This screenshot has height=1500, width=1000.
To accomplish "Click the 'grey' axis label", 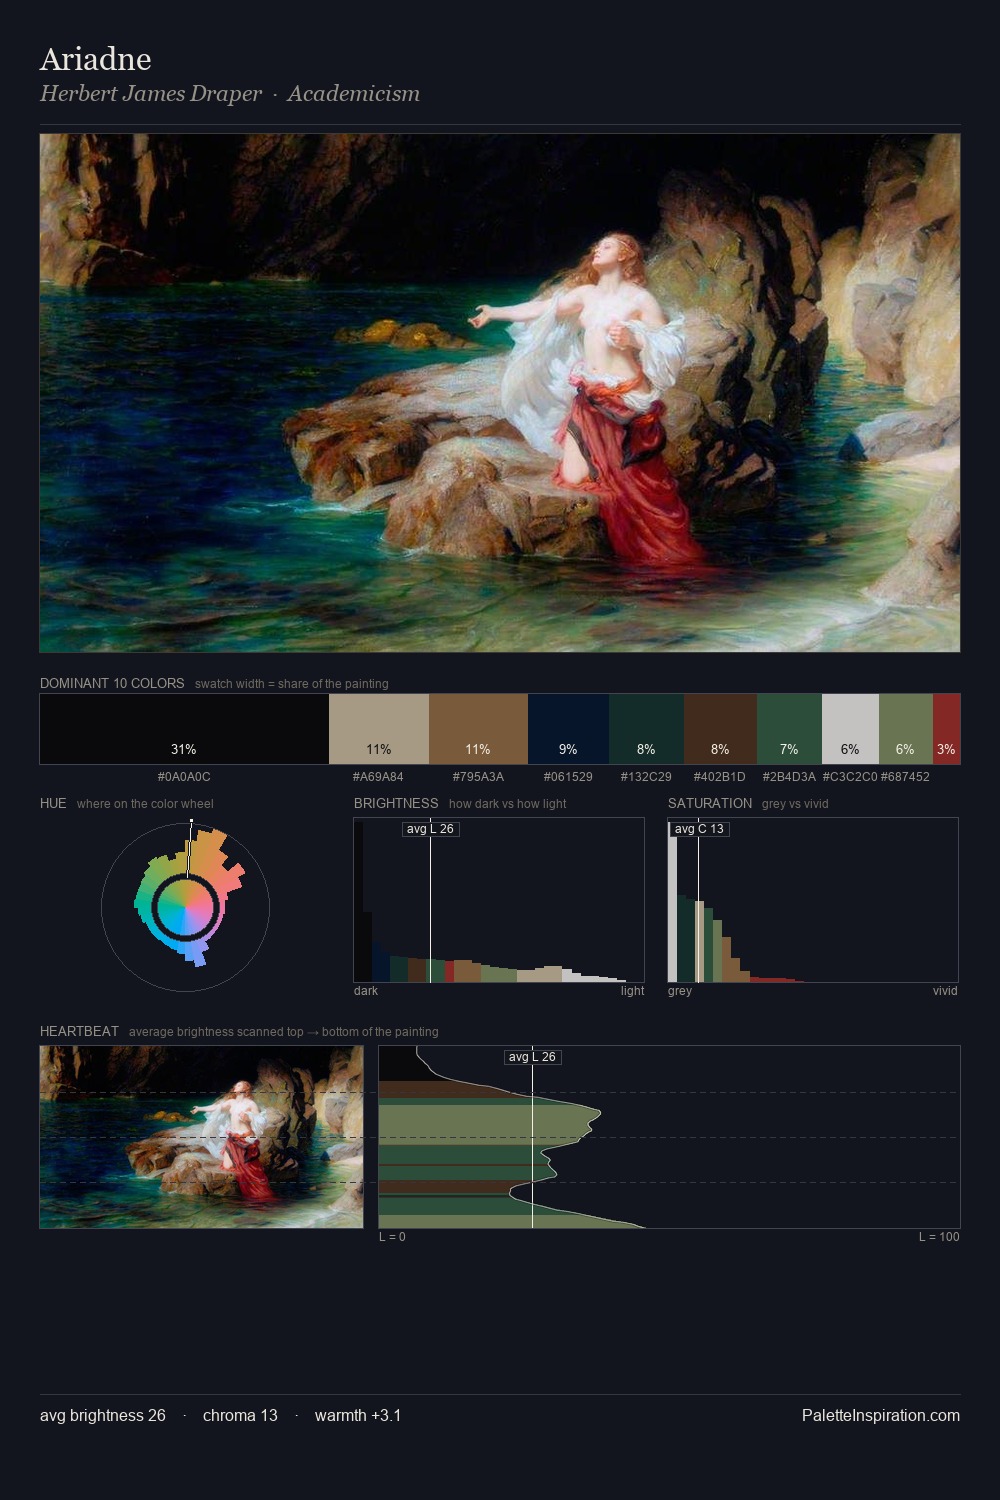I will (680, 991).
